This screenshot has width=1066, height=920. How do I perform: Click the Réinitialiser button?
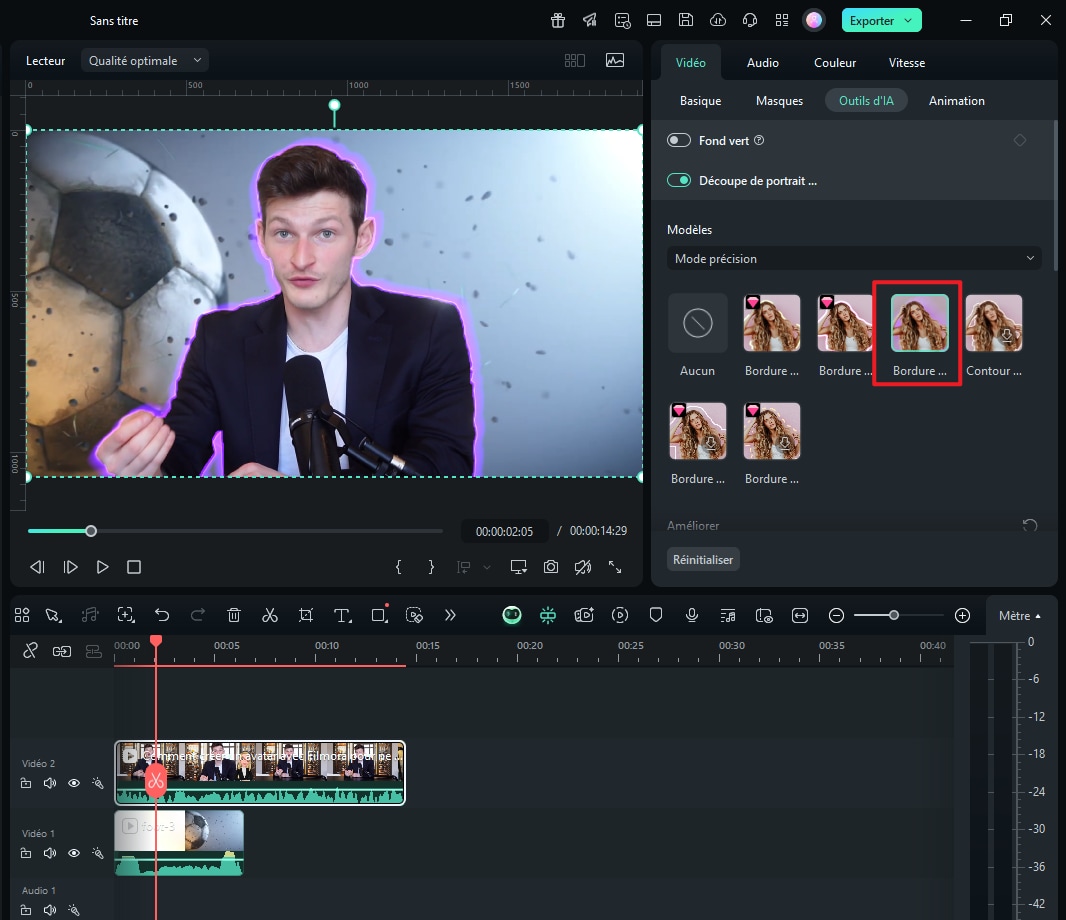(x=703, y=560)
